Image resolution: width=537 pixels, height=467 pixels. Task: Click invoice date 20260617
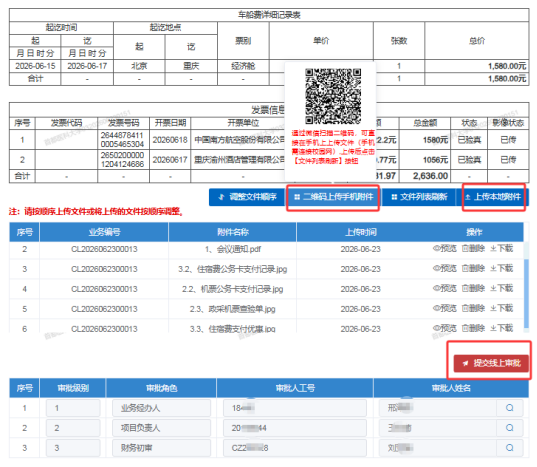(x=170, y=160)
